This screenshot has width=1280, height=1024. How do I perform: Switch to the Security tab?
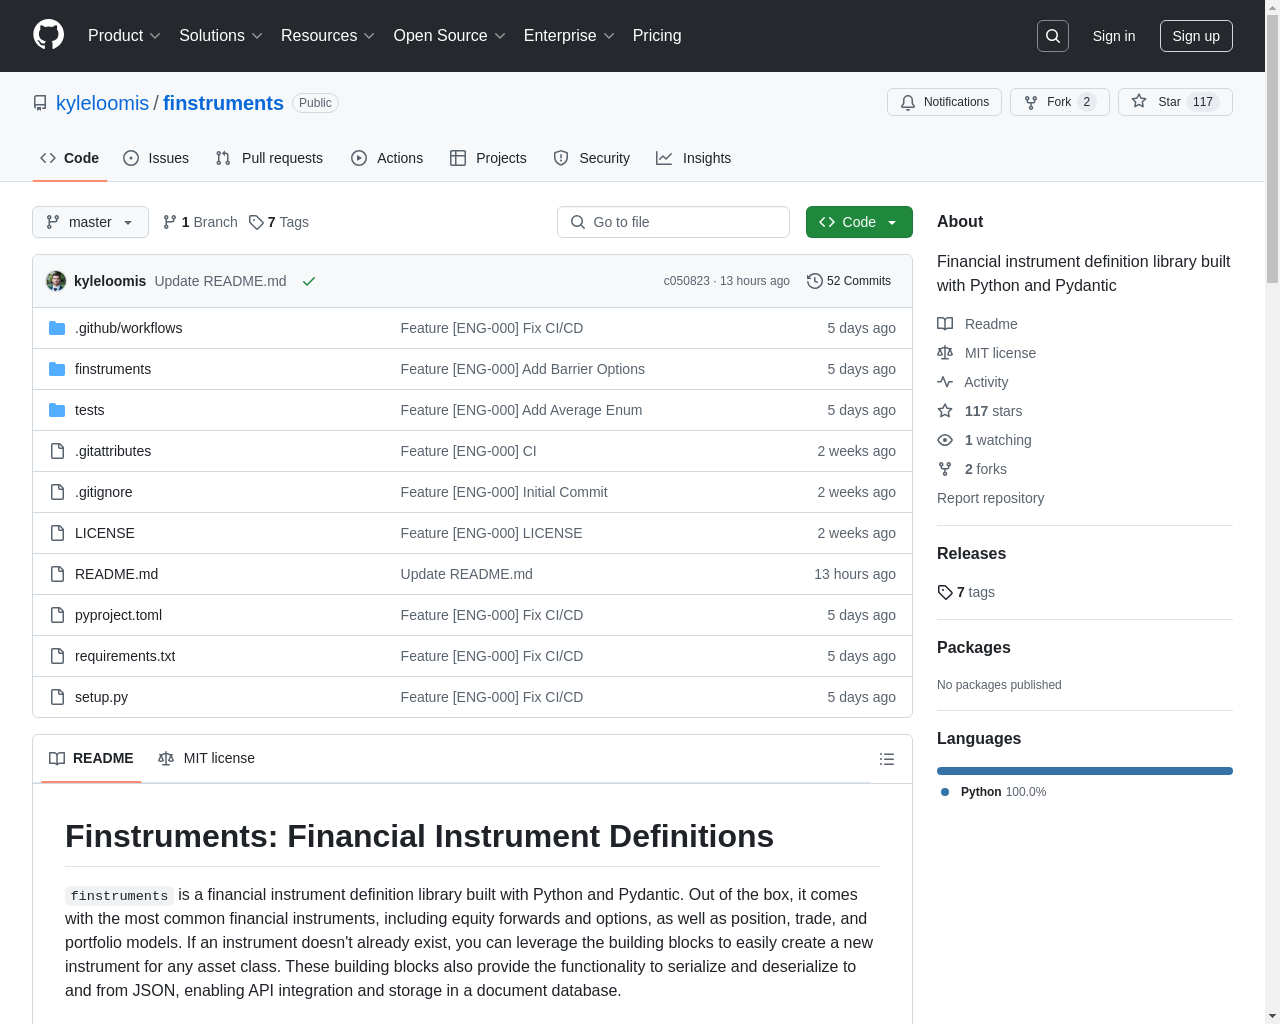591,158
